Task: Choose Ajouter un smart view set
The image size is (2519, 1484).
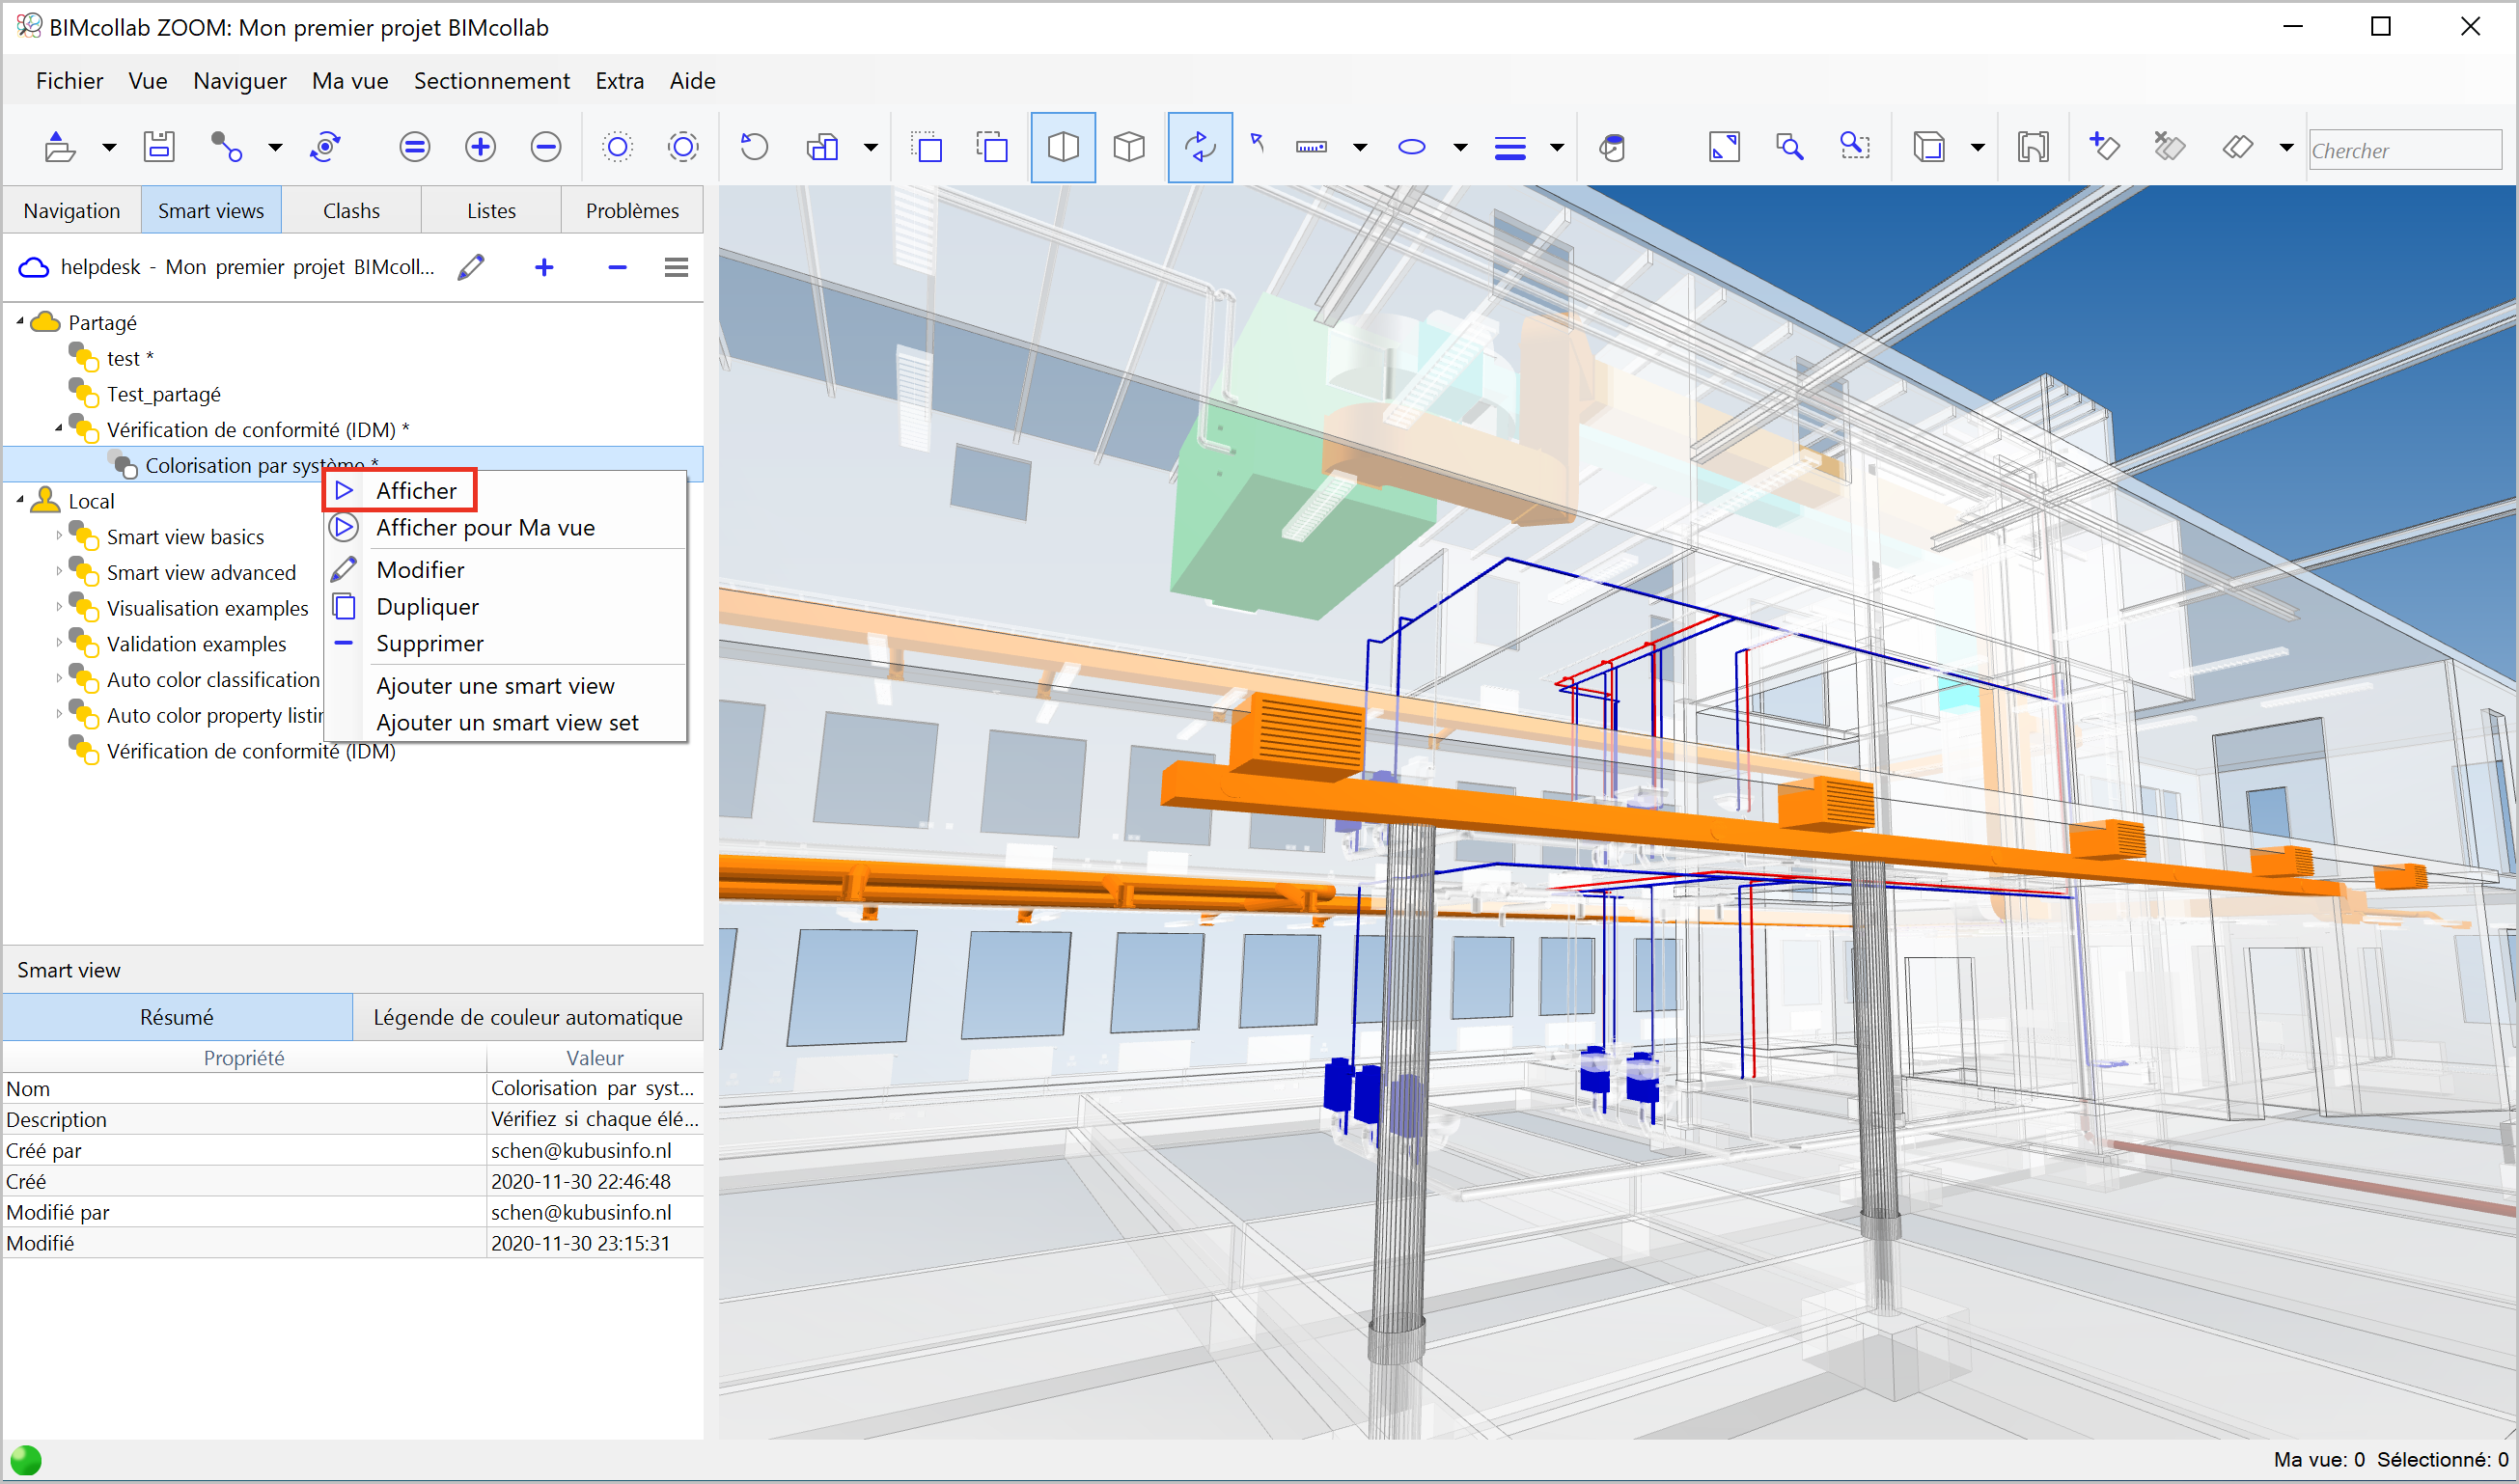Action: click(507, 723)
